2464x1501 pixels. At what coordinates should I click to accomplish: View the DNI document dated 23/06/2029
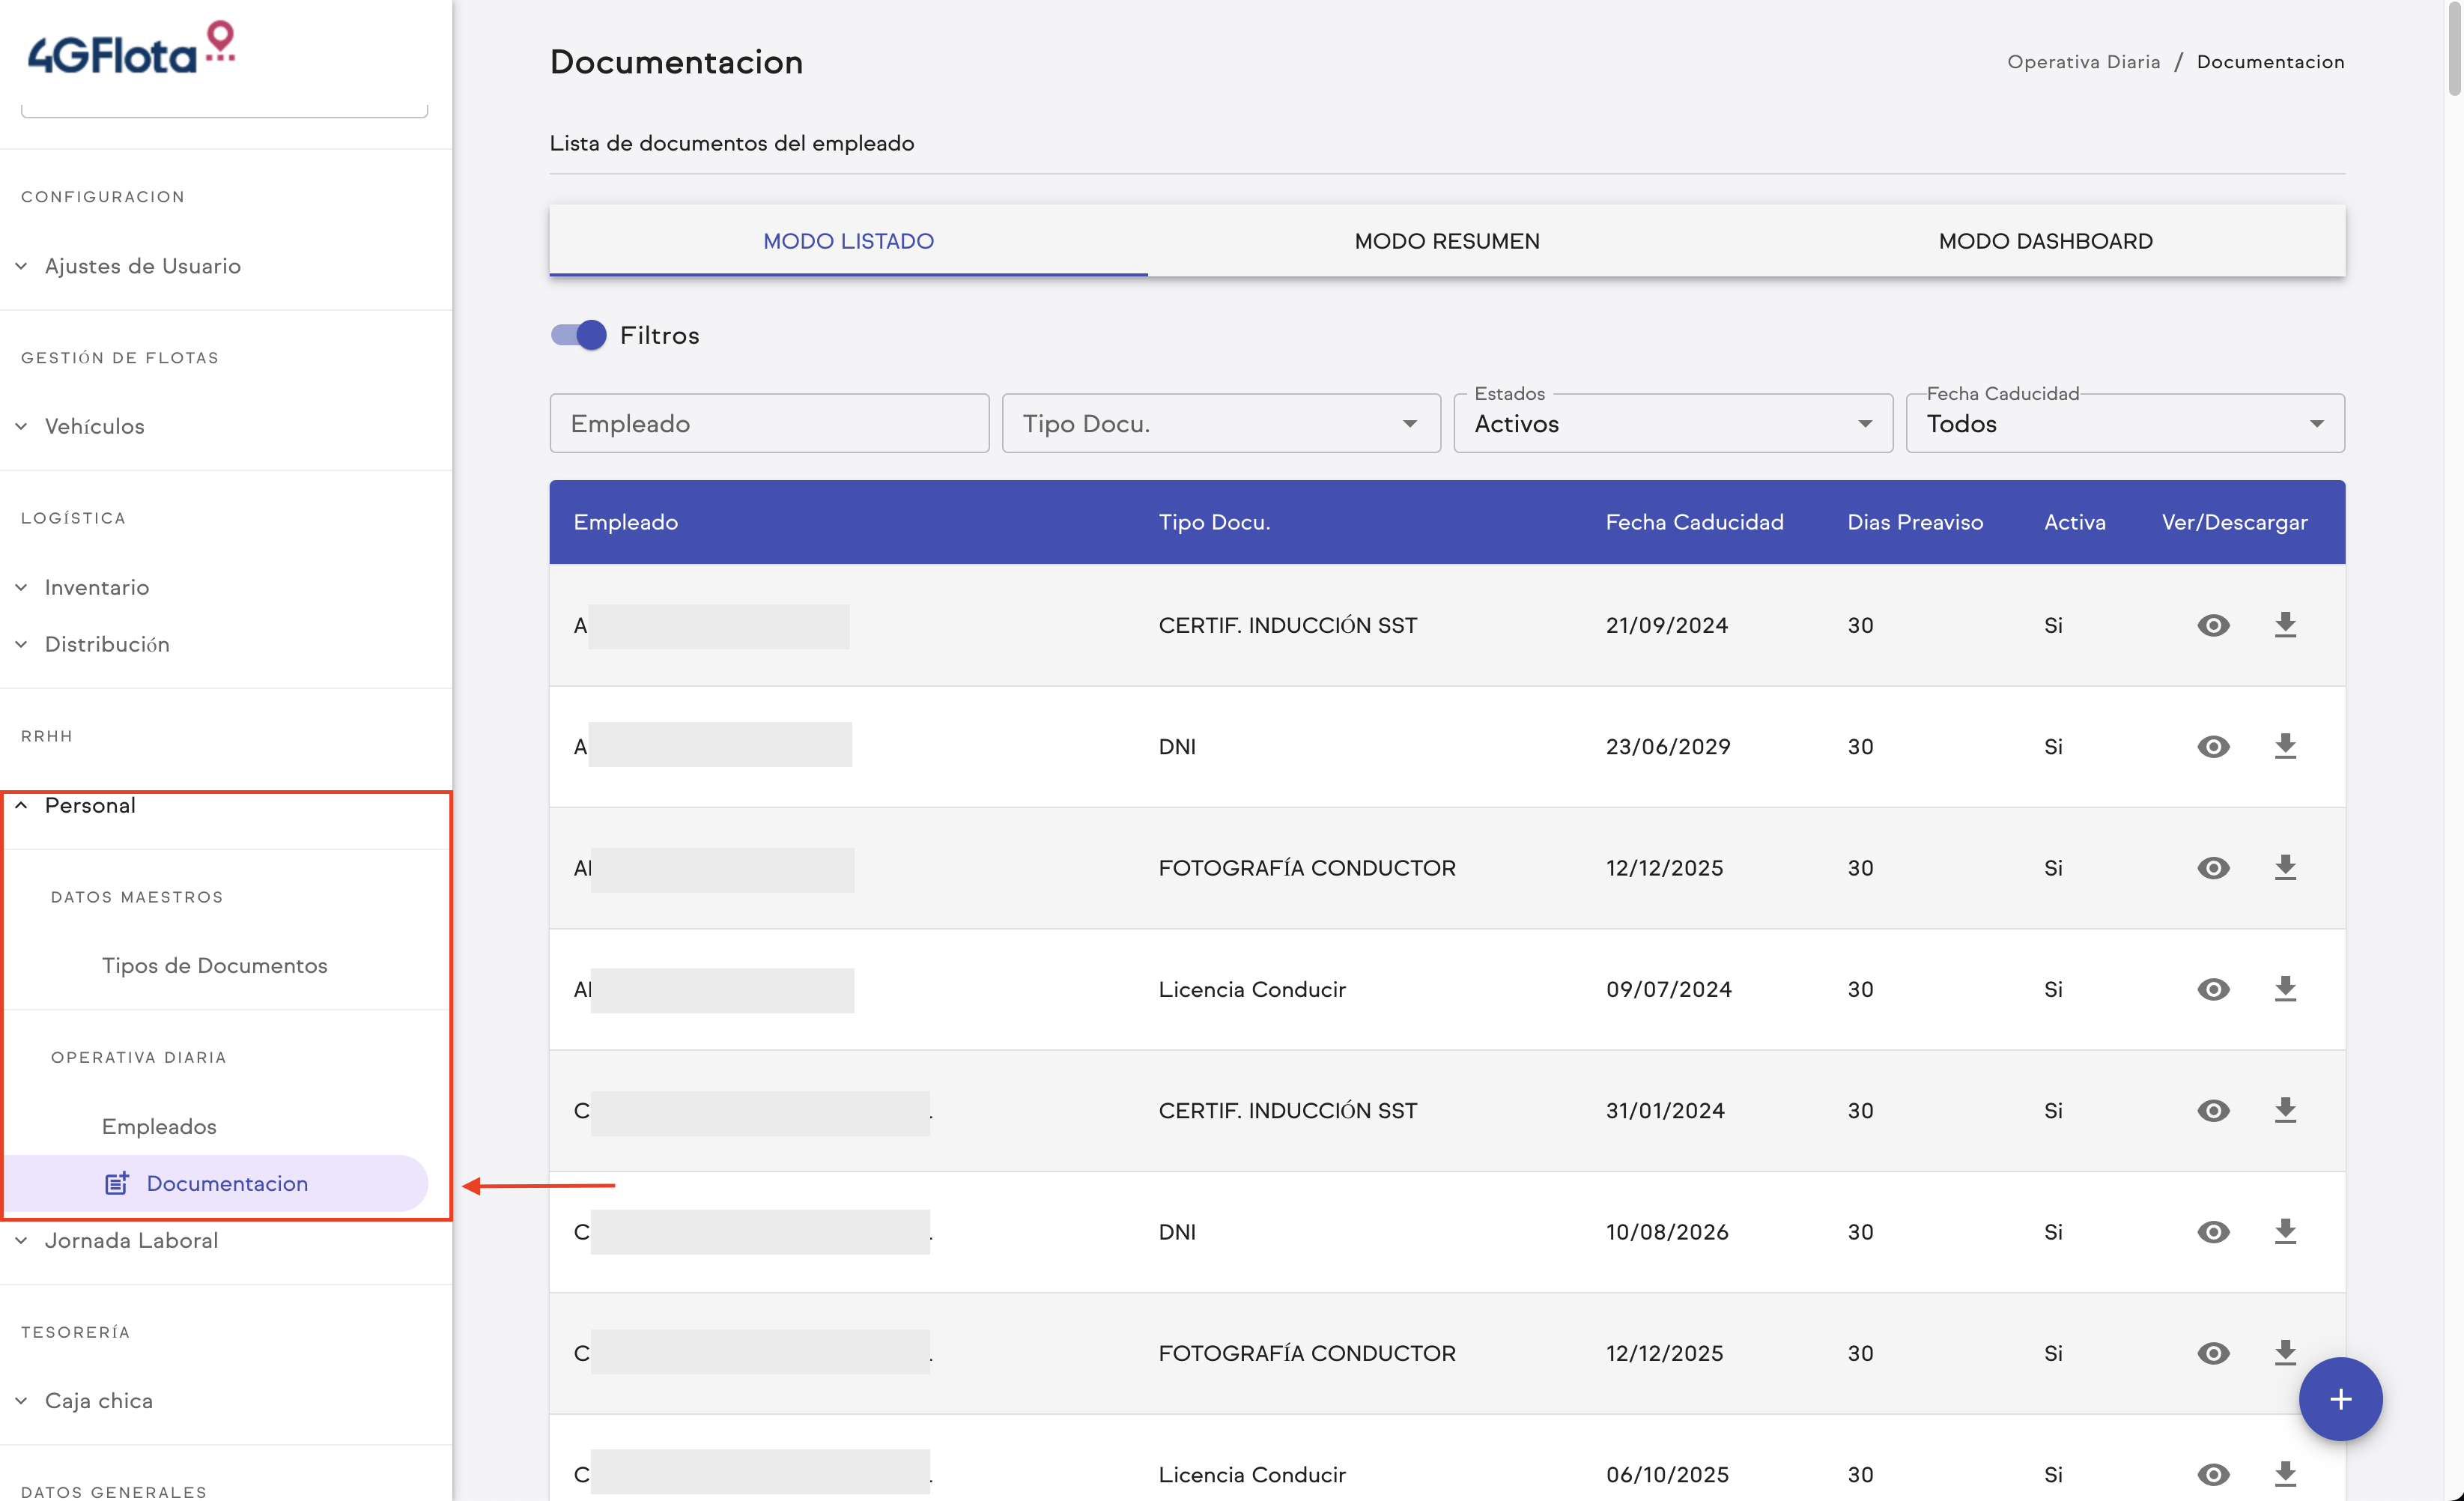click(2212, 747)
